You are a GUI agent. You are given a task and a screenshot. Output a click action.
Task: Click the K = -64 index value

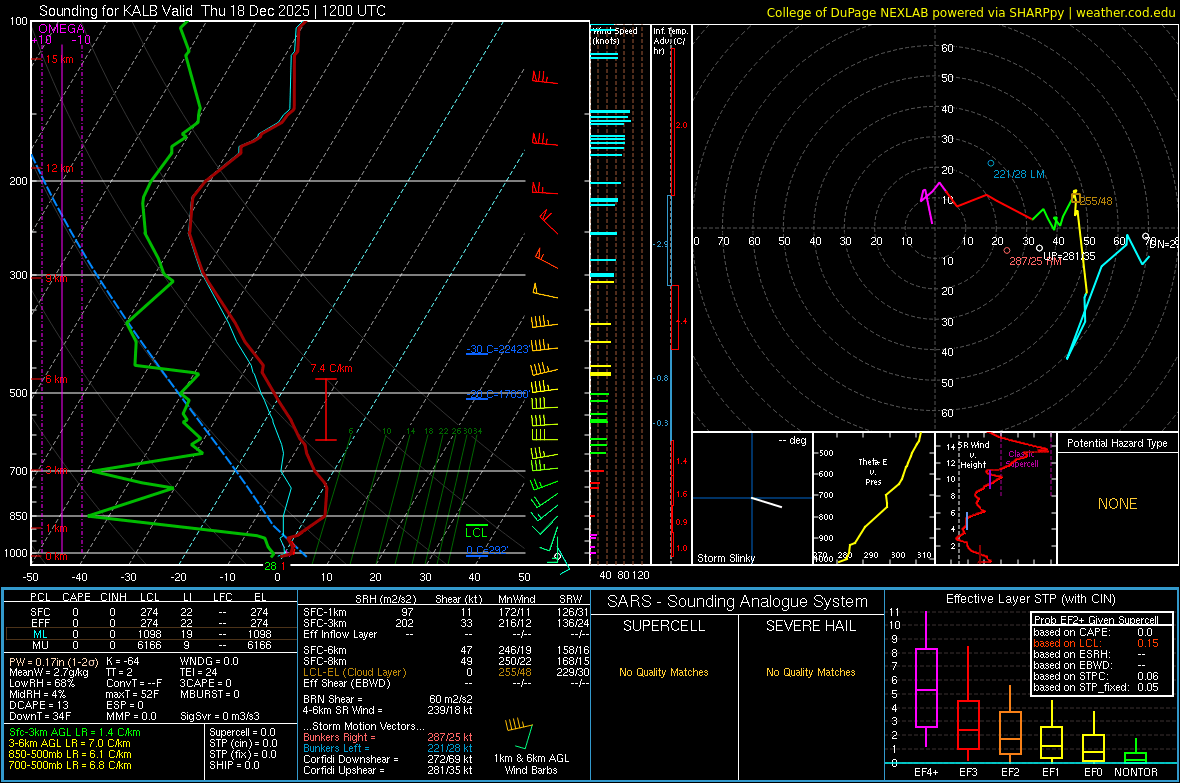[x=123, y=661]
